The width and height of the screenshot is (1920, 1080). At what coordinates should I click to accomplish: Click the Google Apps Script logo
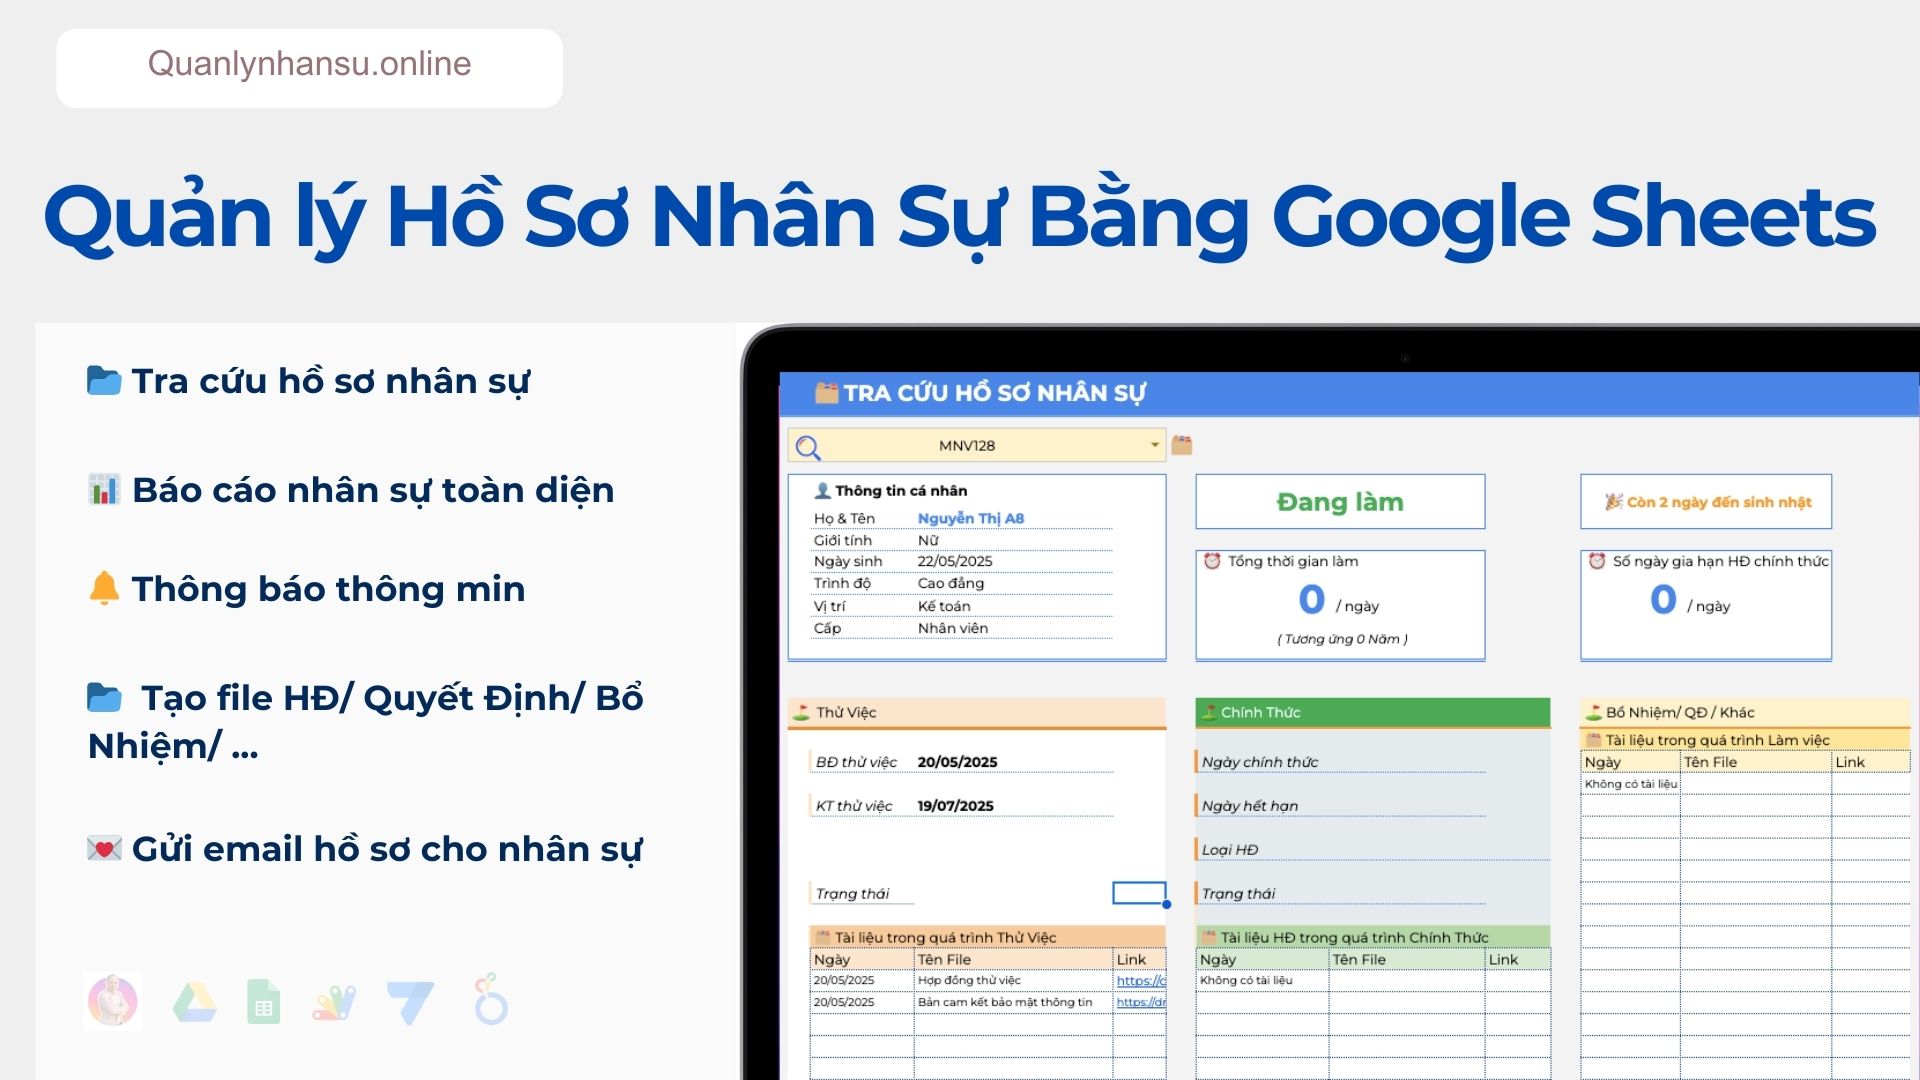click(334, 1003)
